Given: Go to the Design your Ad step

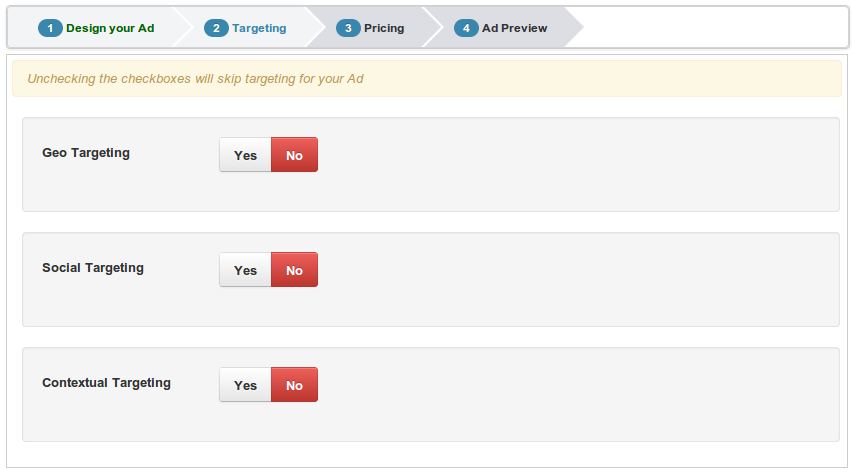Looking at the screenshot, I should pyautogui.click(x=110, y=28).
